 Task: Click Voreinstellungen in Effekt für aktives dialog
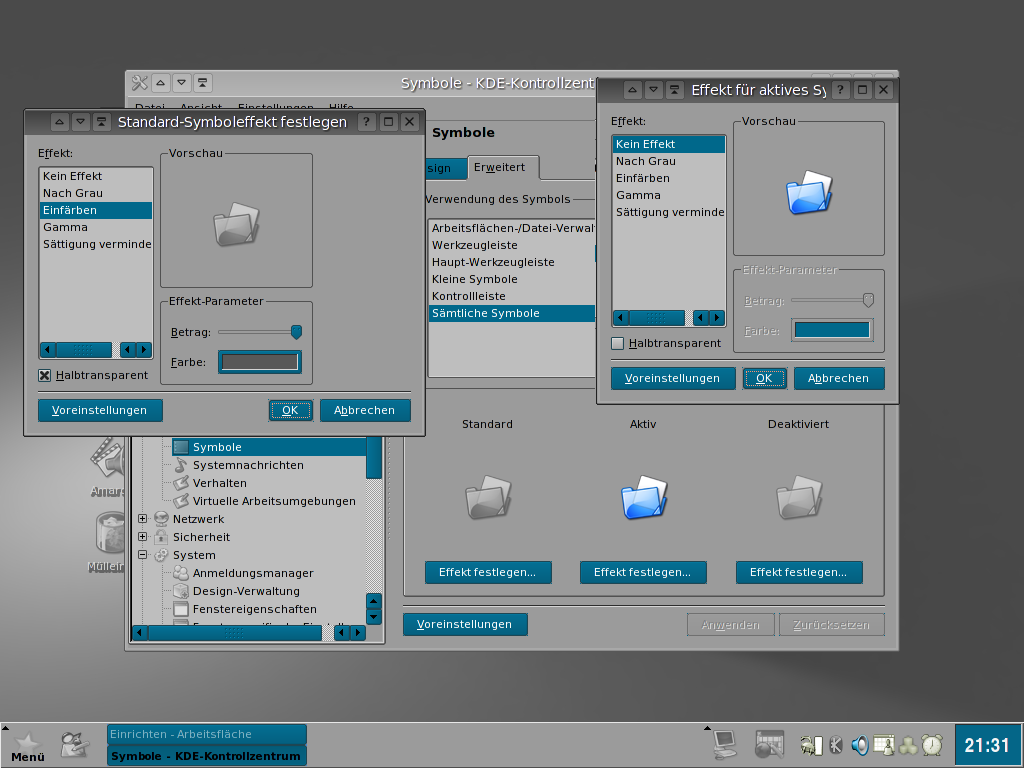tap(673, 378)
